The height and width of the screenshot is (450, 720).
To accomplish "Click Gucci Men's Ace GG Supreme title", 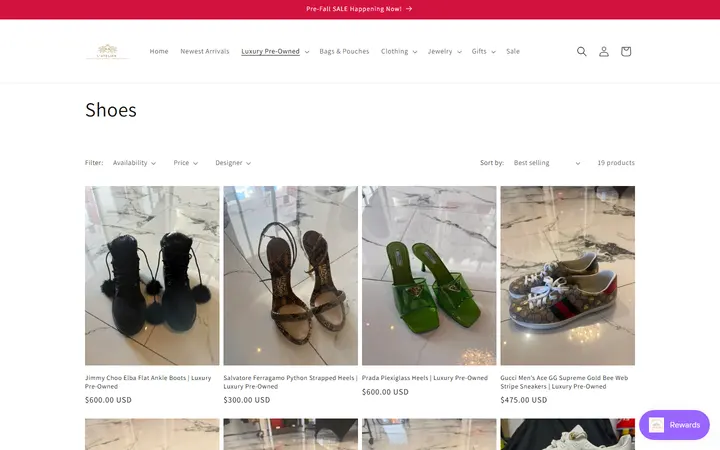I will [564, 382].
